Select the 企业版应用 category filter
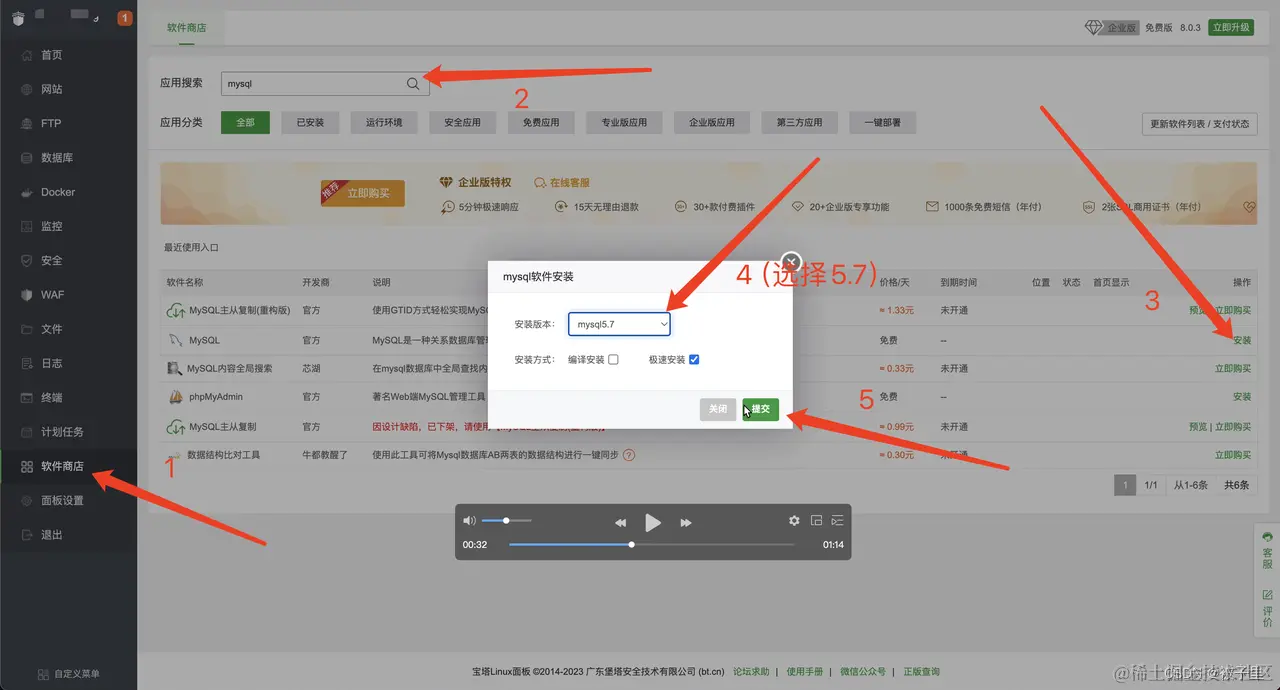1280x690 pixels. 712,122
